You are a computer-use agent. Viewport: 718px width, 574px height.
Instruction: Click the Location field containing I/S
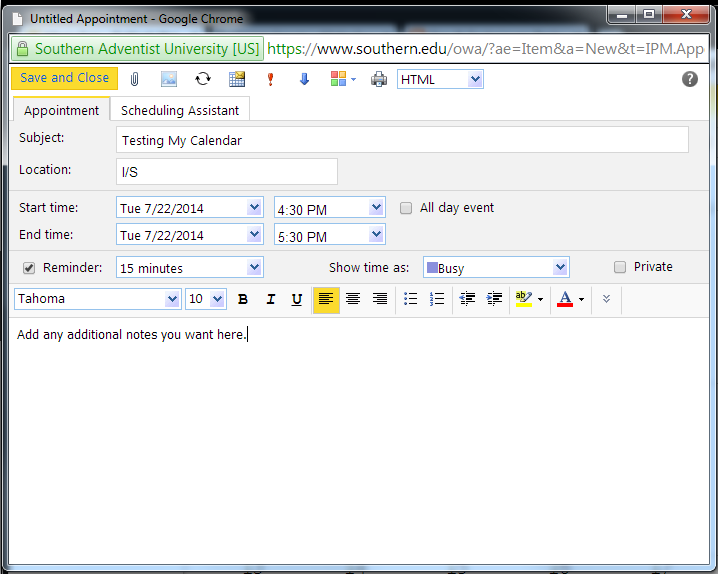(x=227, y=172)
